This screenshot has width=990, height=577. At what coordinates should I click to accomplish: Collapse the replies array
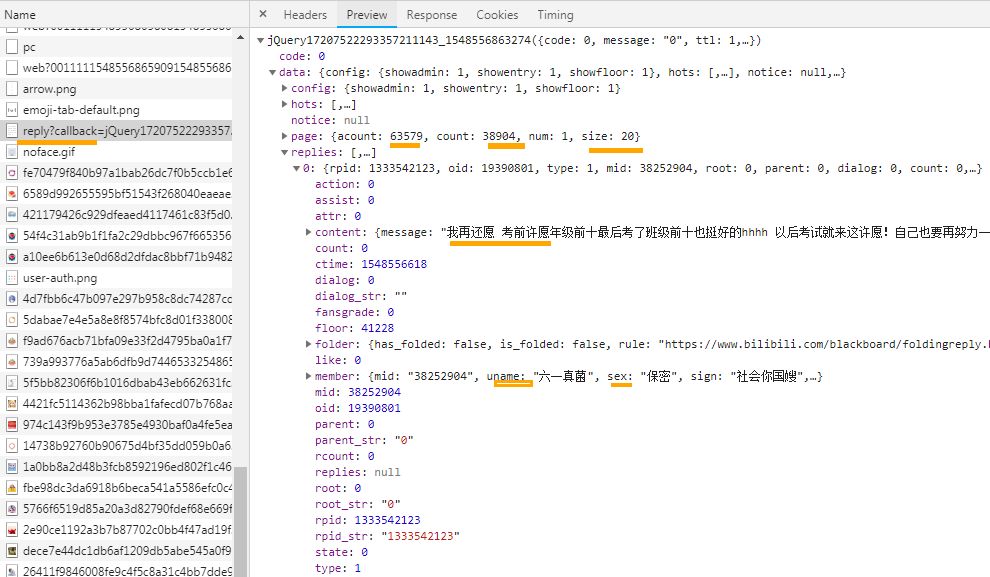284,152
